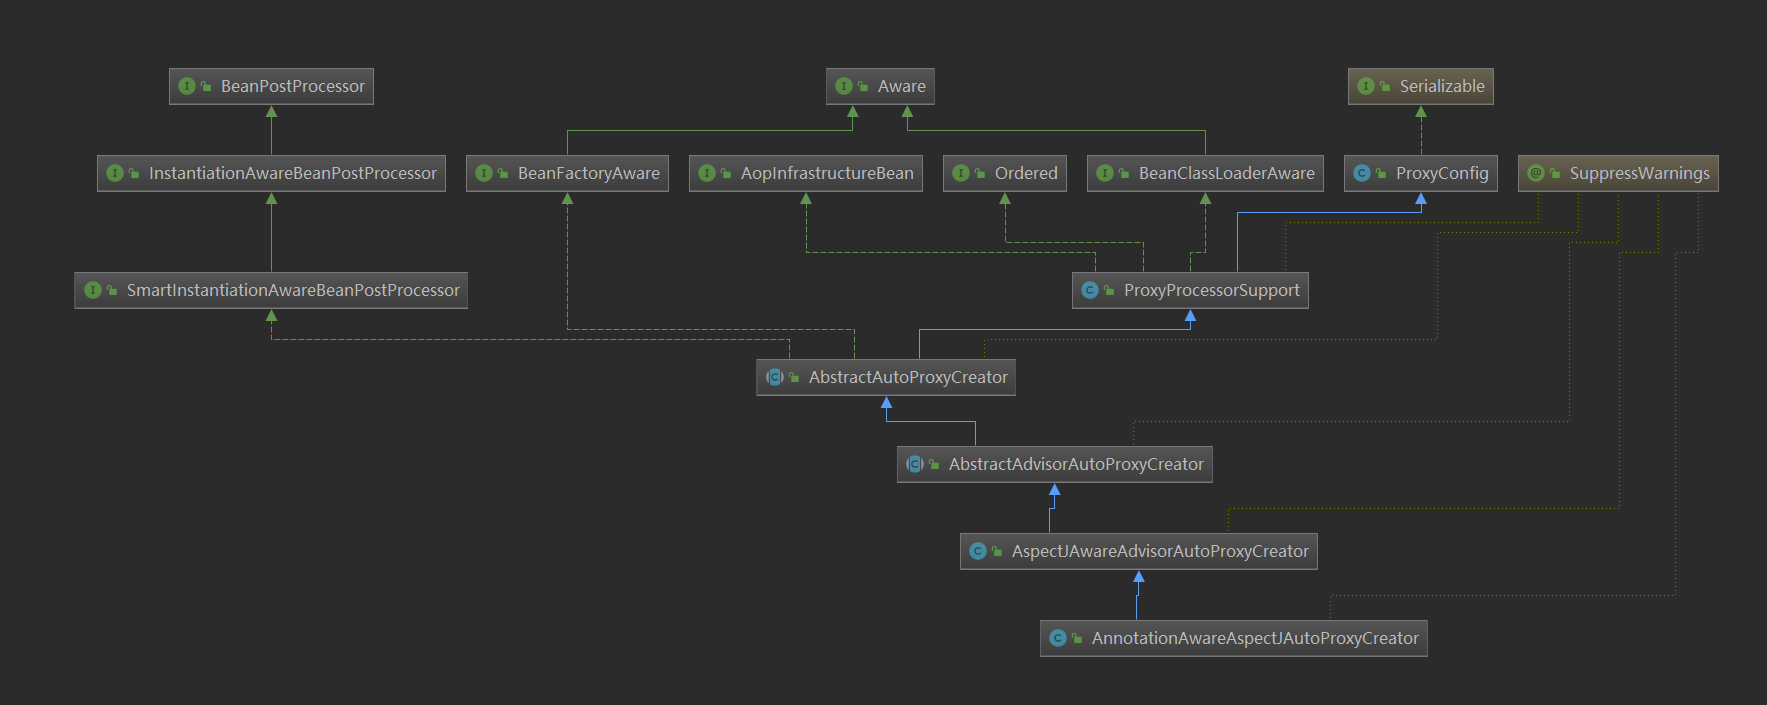The width and height of the screenshot is (1767, 705).
Task: Select the AnnotationAwareAspectJAutoProxyCreator label text
Action: [x=1255, y=639]
